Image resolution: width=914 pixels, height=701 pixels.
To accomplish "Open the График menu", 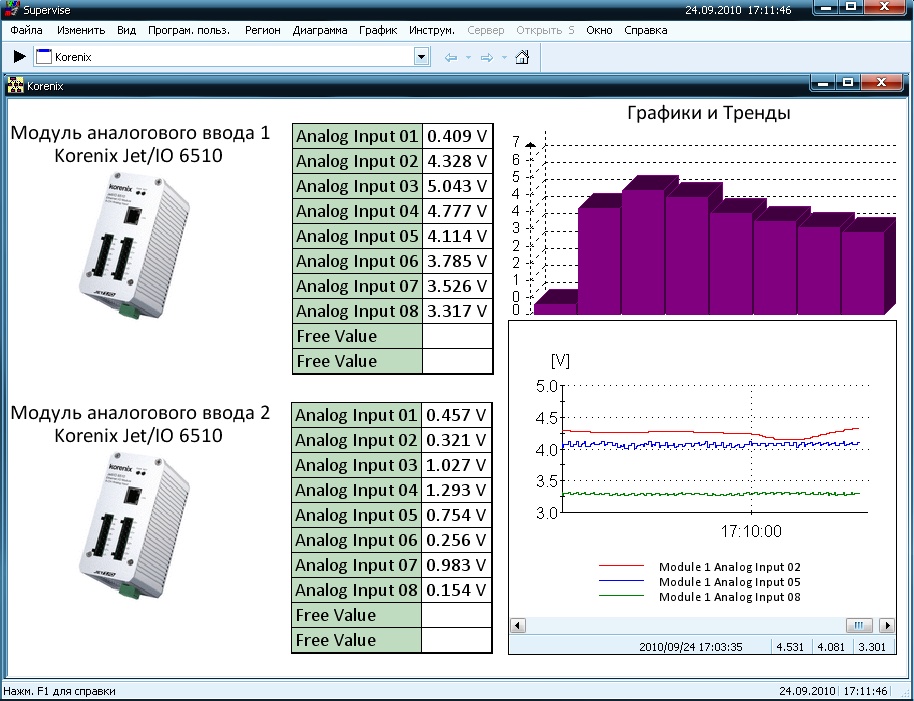I will [378, 30].
